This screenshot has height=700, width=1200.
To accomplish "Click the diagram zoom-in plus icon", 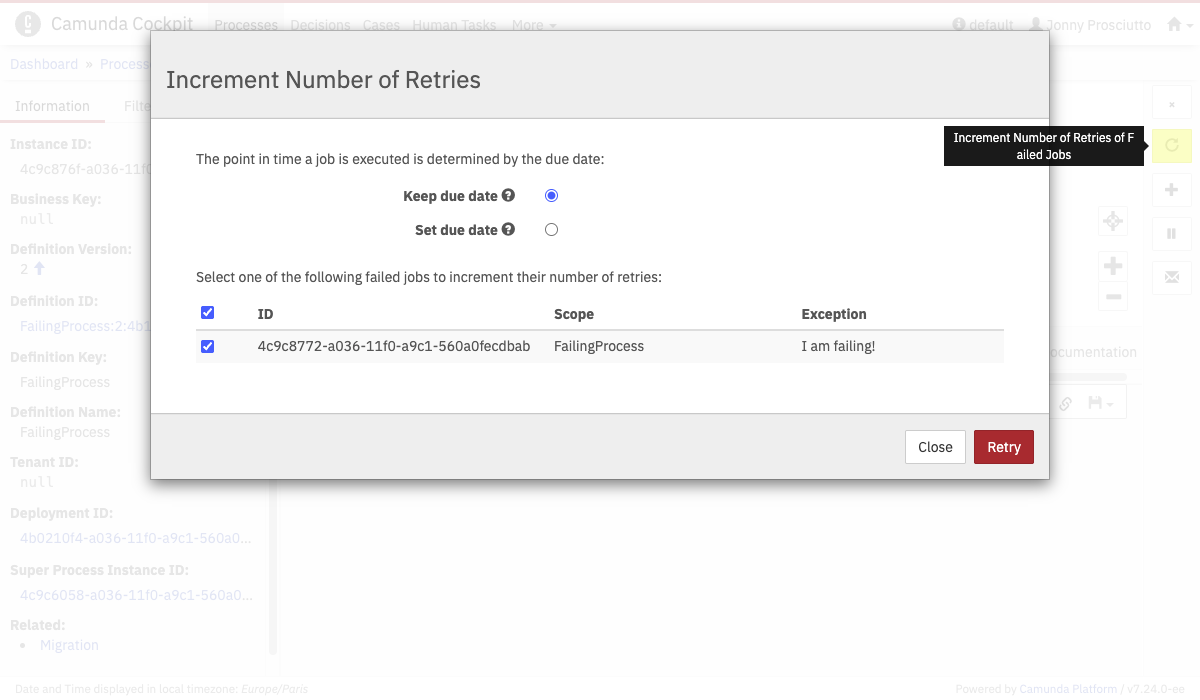I will pyautogui.click(x=1113, y=265).
